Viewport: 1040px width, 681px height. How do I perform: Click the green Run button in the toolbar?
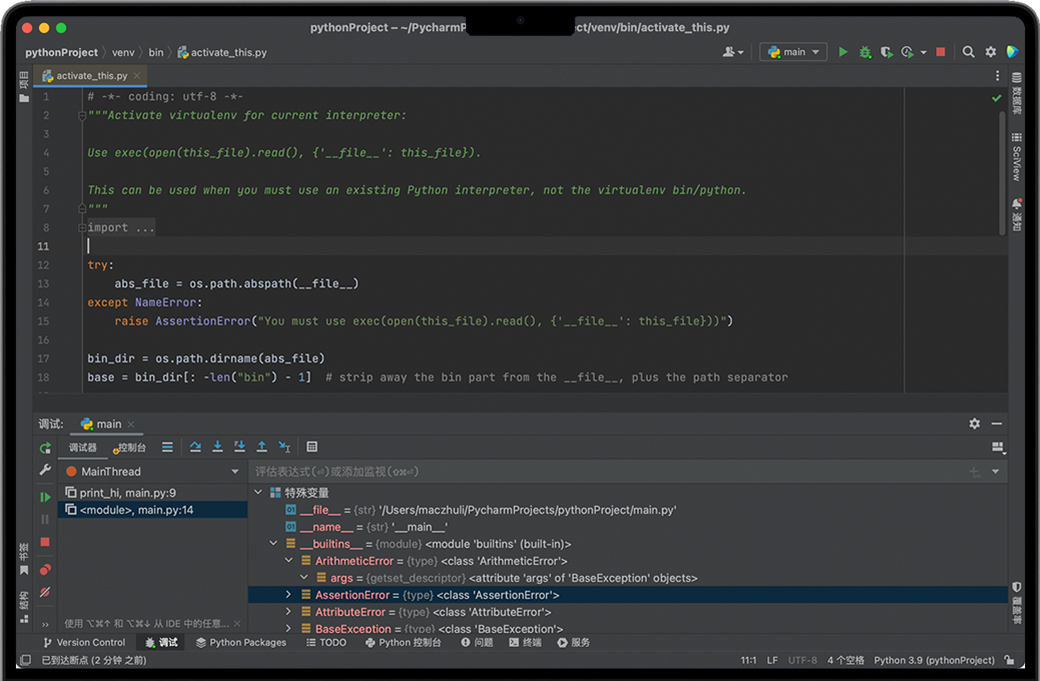coord(843,52)
